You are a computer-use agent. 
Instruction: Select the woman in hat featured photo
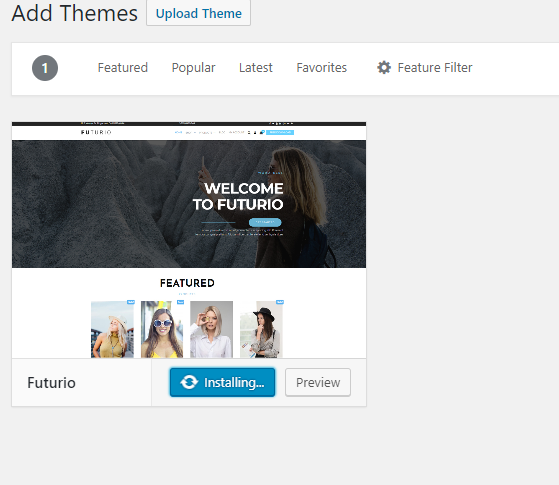click(112, 329)
